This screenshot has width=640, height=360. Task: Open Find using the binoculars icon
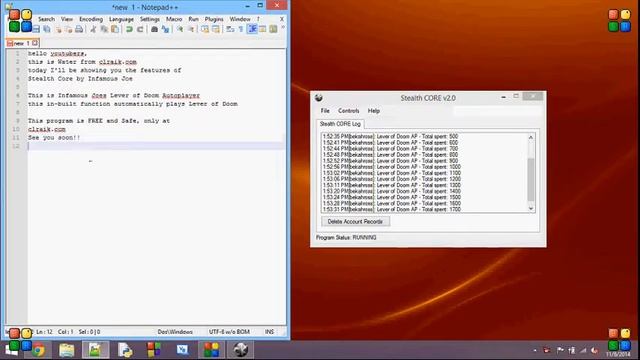pos(154,29)
